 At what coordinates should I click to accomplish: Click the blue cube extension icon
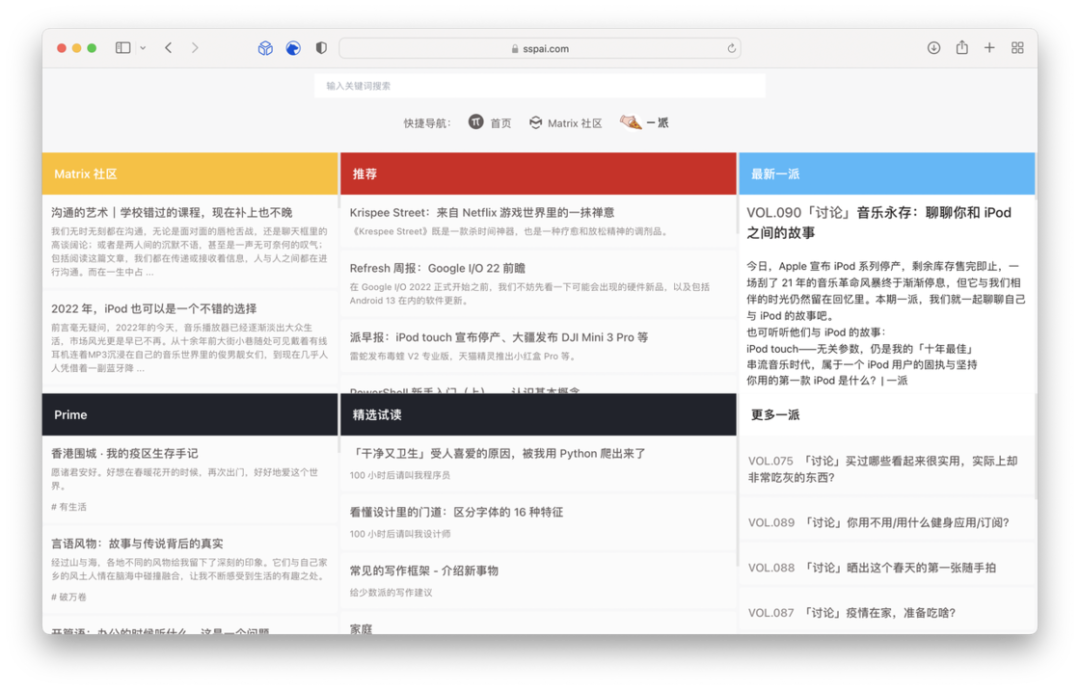point(265,48)
